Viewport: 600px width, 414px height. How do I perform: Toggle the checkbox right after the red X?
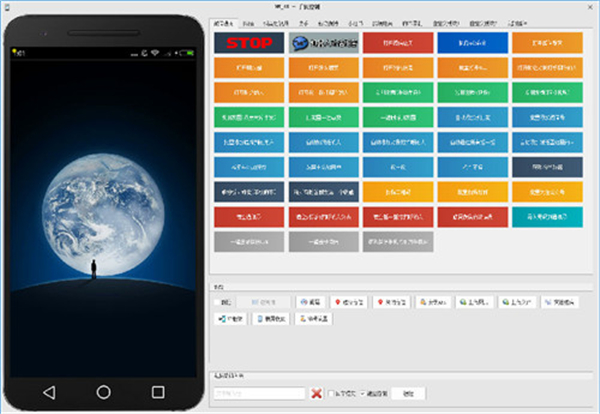coord(333,394)
